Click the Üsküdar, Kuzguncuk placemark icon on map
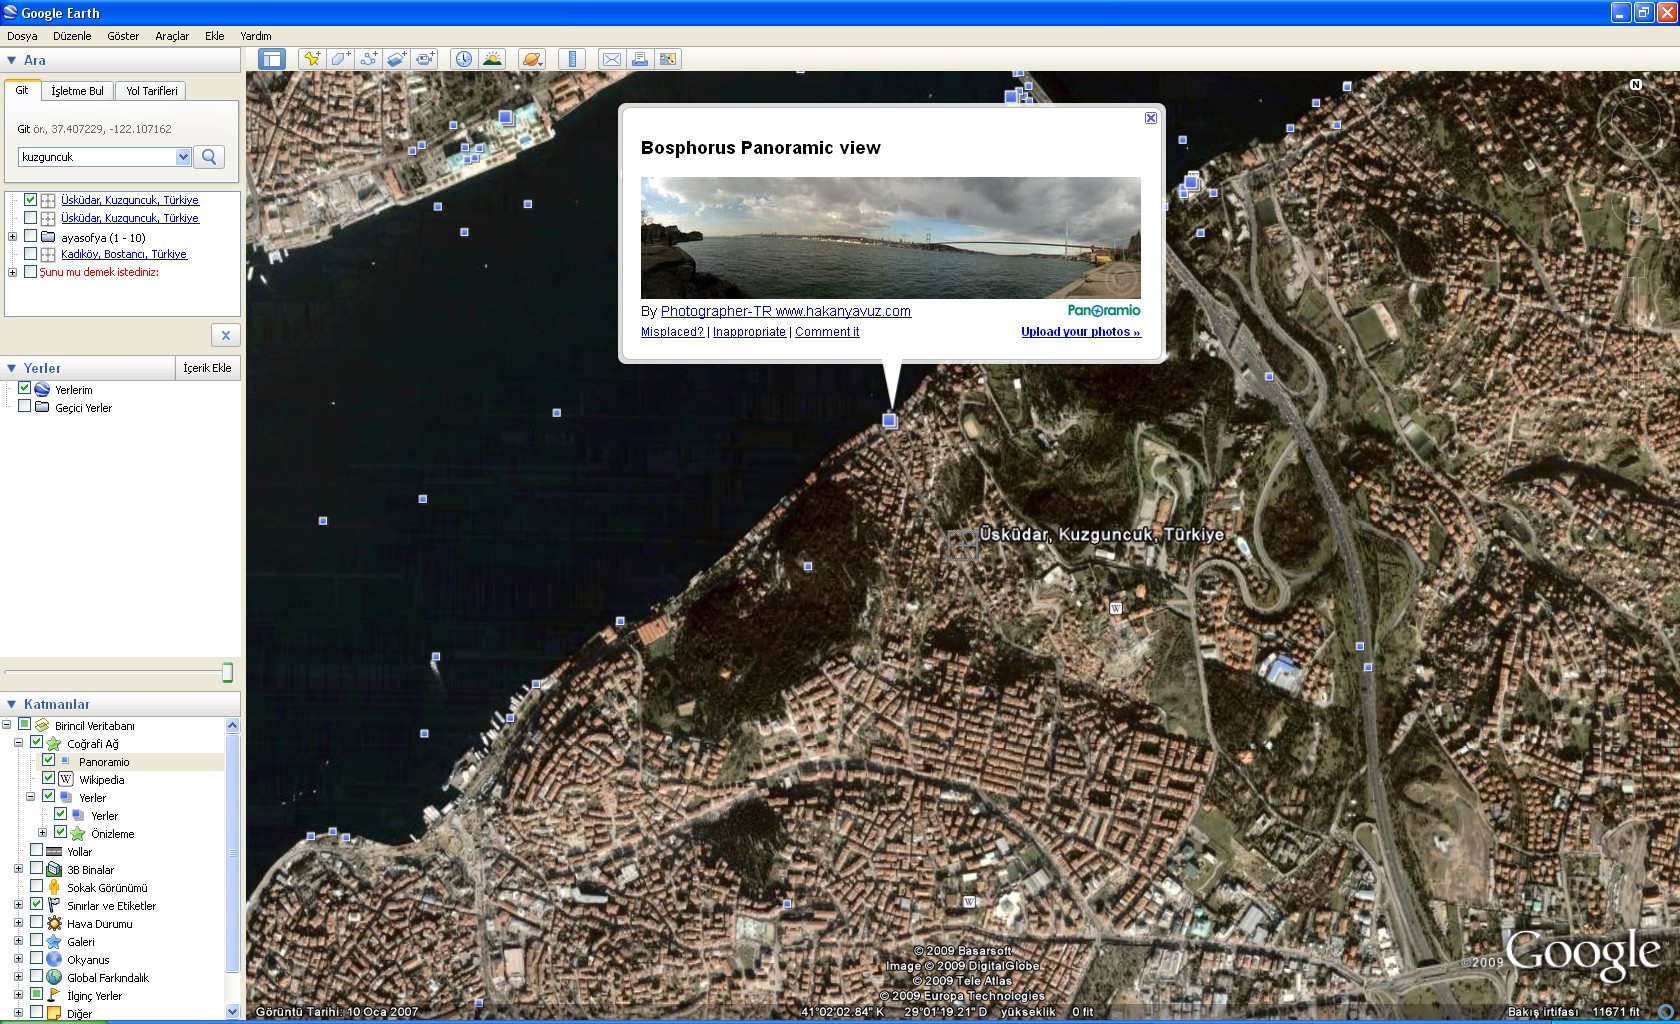The height and width of the screenshot is (1024, 1680). coord(962,545)
